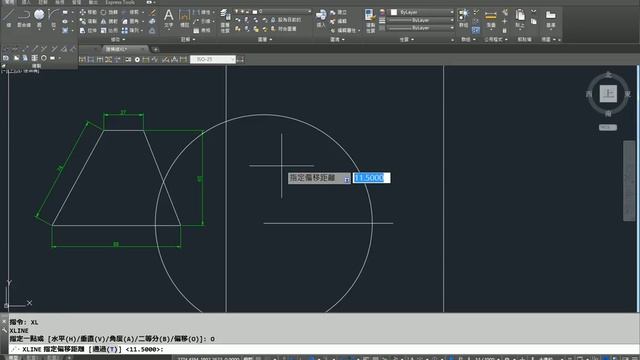Open the Express Tools ribbon tab
This screenshot has width=640, height=360.
point(120,2)
